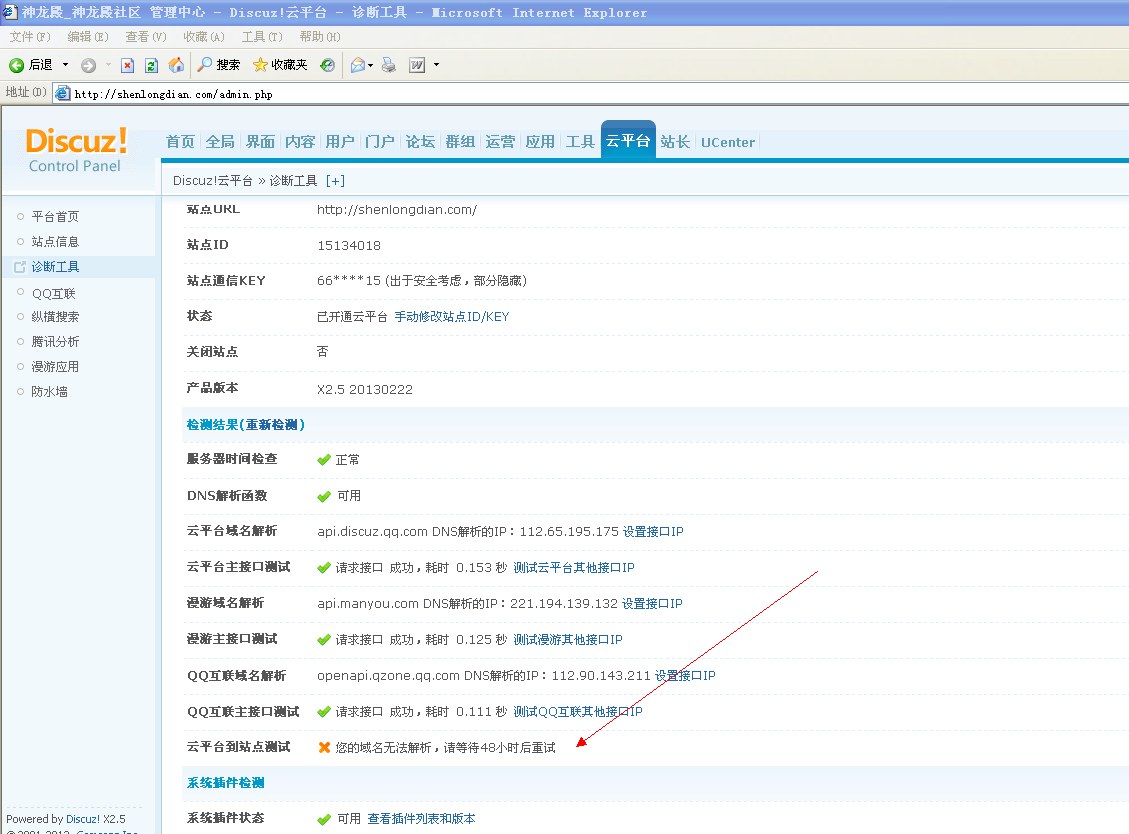1129x834 pixels.
Task: Click the Stop loading icon
Action: pyautogui.click(x=127, y=66)
